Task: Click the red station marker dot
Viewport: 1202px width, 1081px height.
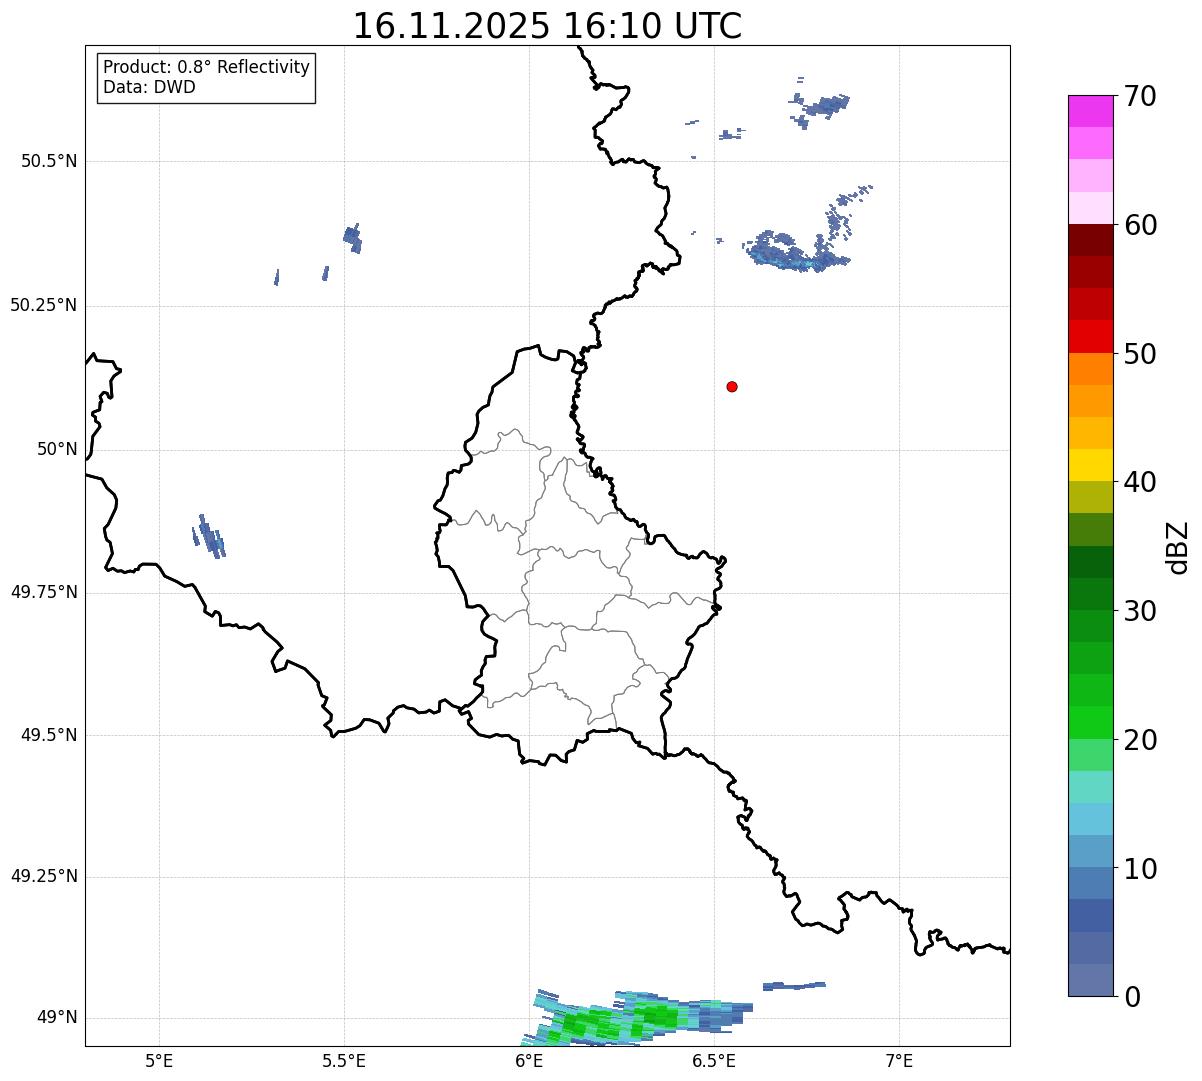Action: (x=732, y=386)
